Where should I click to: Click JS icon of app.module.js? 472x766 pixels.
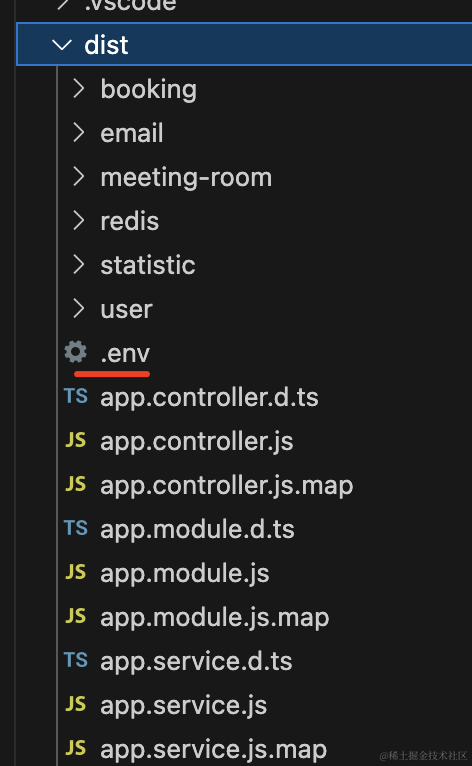pos(76,572)
